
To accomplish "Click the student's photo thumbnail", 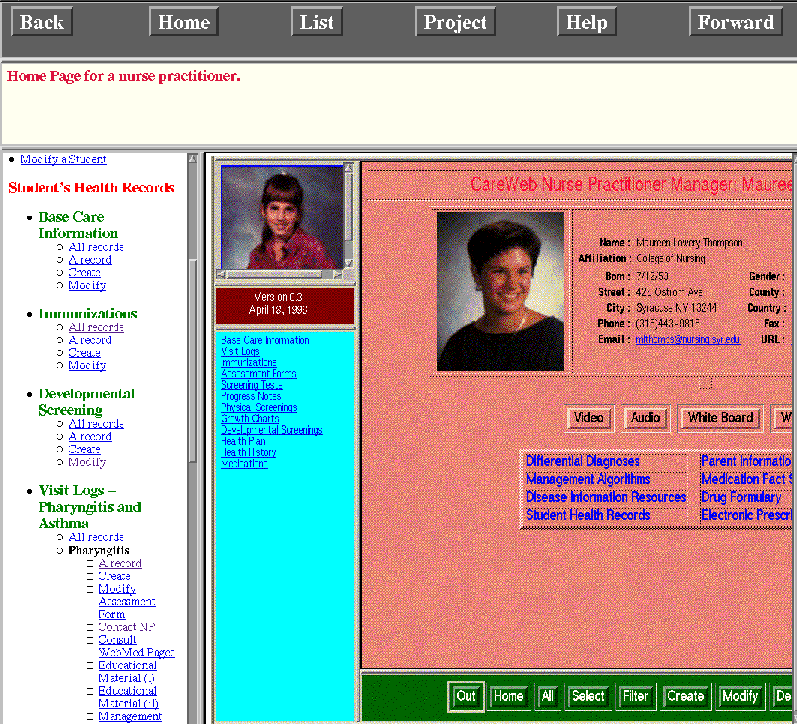I will (x=282, y=217).
